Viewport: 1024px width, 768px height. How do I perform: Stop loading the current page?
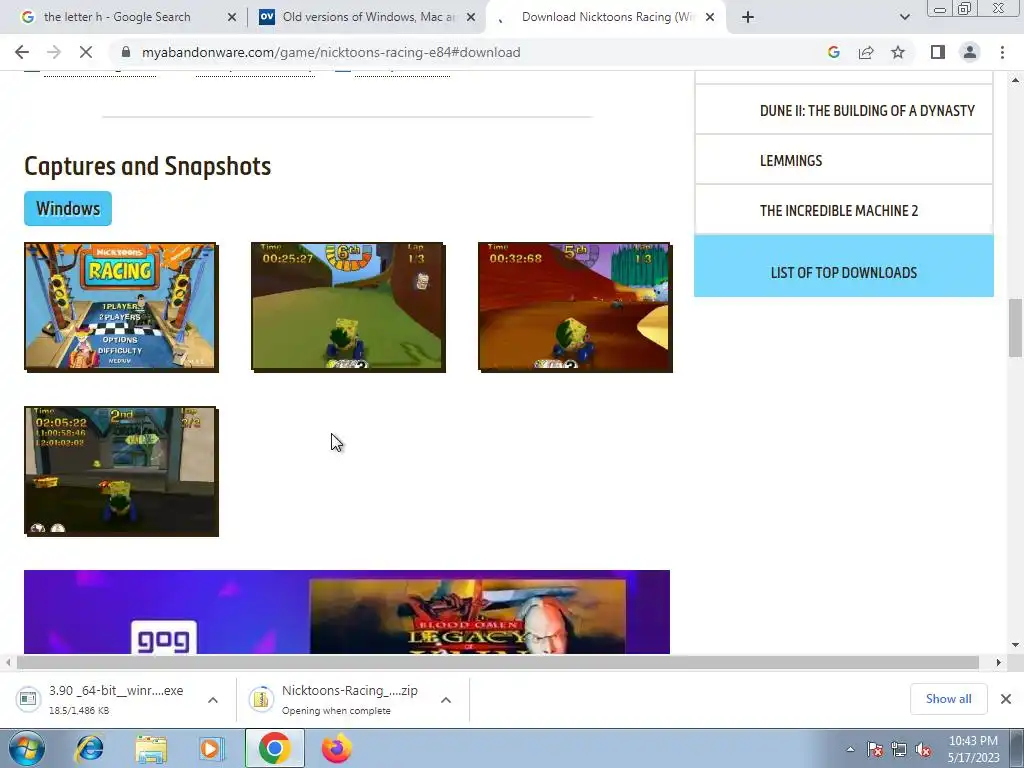86,52
